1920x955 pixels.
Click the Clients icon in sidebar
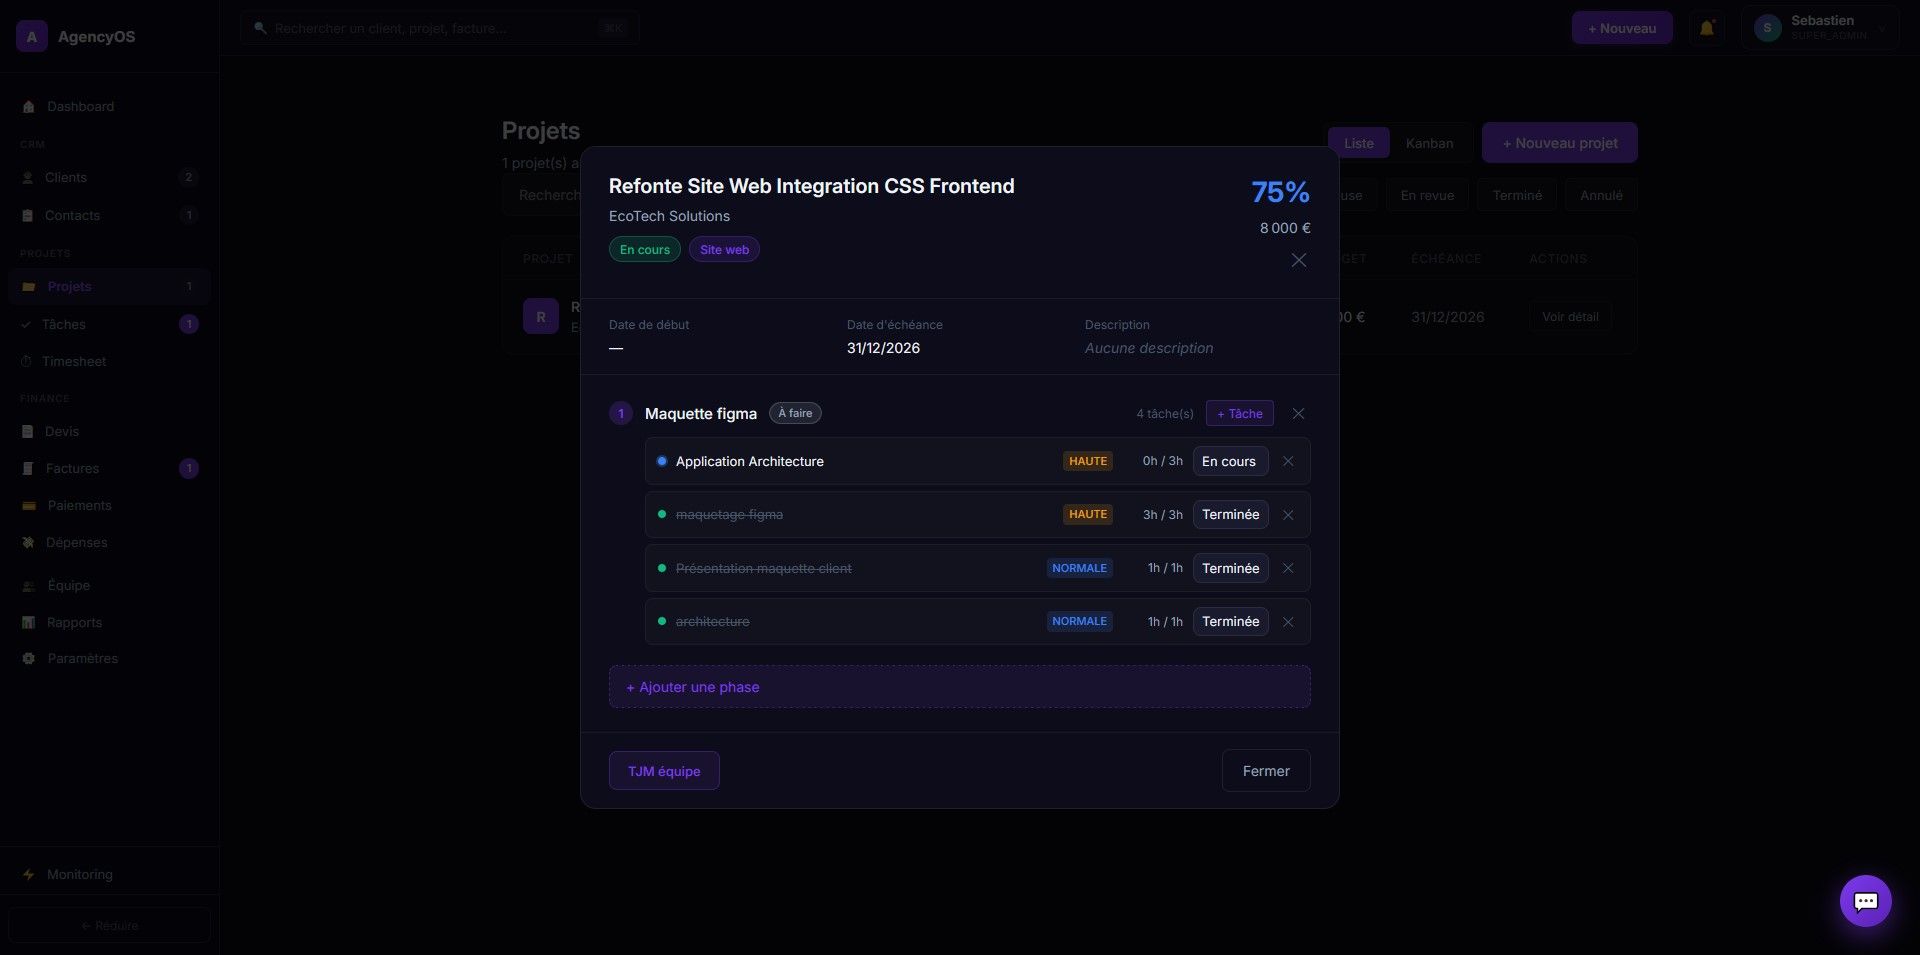coord(28,178)
